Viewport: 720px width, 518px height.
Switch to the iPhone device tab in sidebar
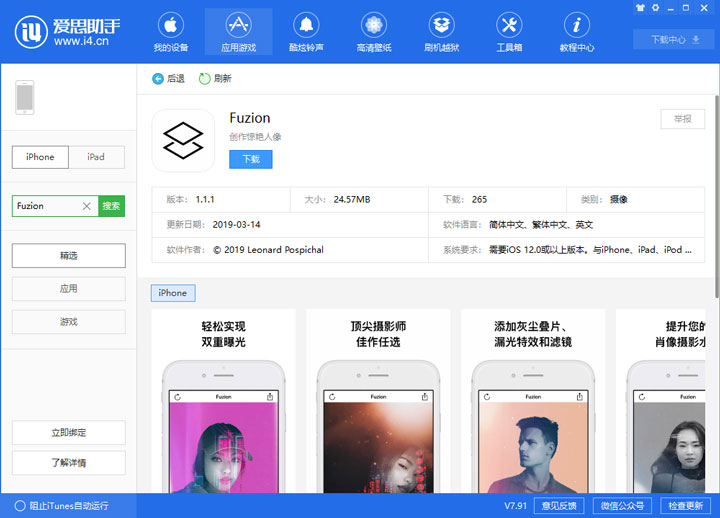click(40, 157)
